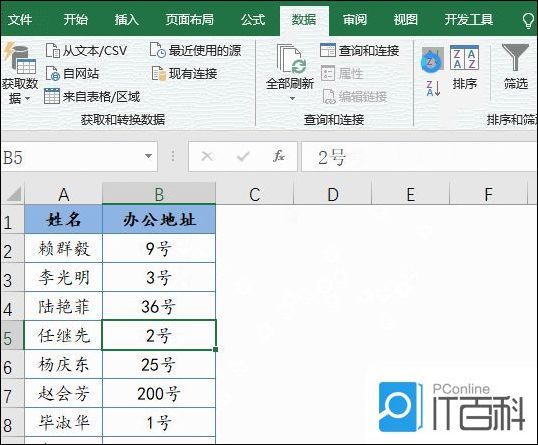This screenshot has width=538, height=445.
Task: Click inside the formula bar showing 2号
Action: pyautogui.click(x=419, y=157)
